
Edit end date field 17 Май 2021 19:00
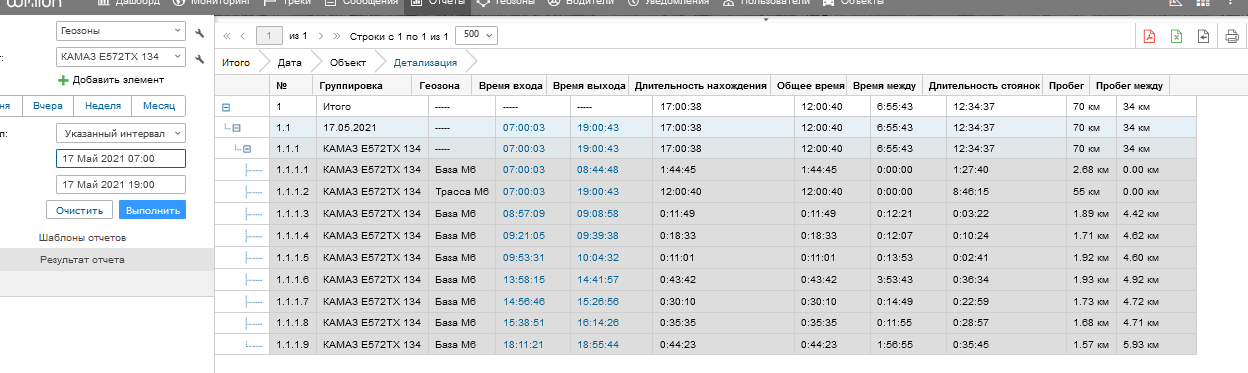[121, 185]
